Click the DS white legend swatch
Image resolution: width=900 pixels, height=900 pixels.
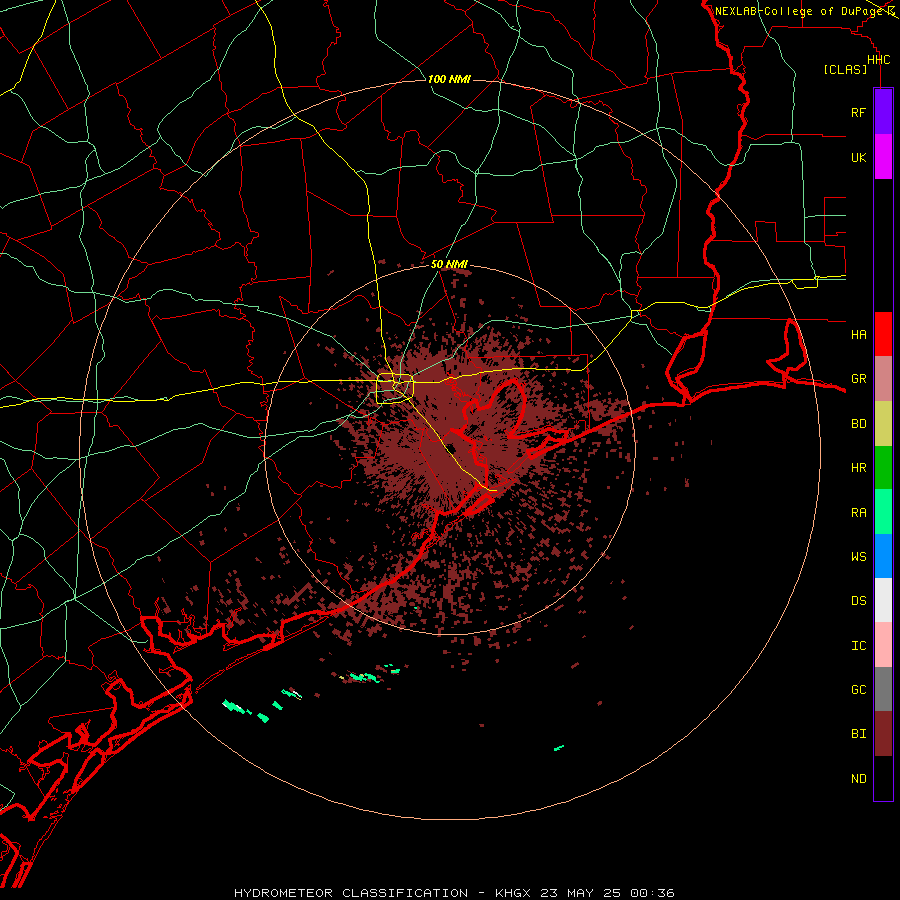(x=883, y=600)
